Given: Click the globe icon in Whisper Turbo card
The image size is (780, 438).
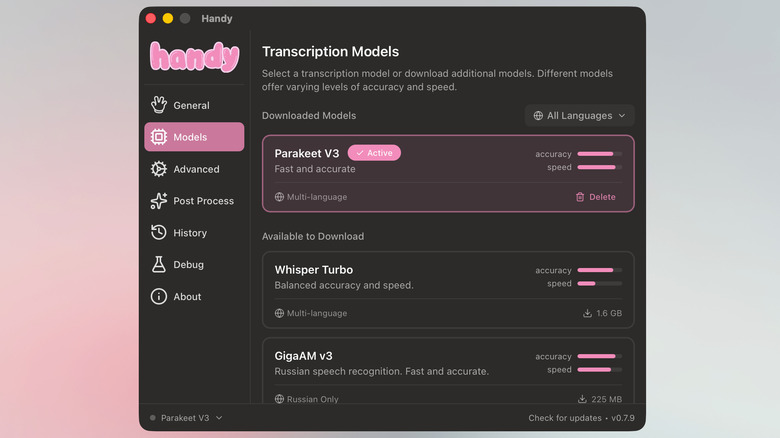Looking at the screenshot, I should pos(279,313).
